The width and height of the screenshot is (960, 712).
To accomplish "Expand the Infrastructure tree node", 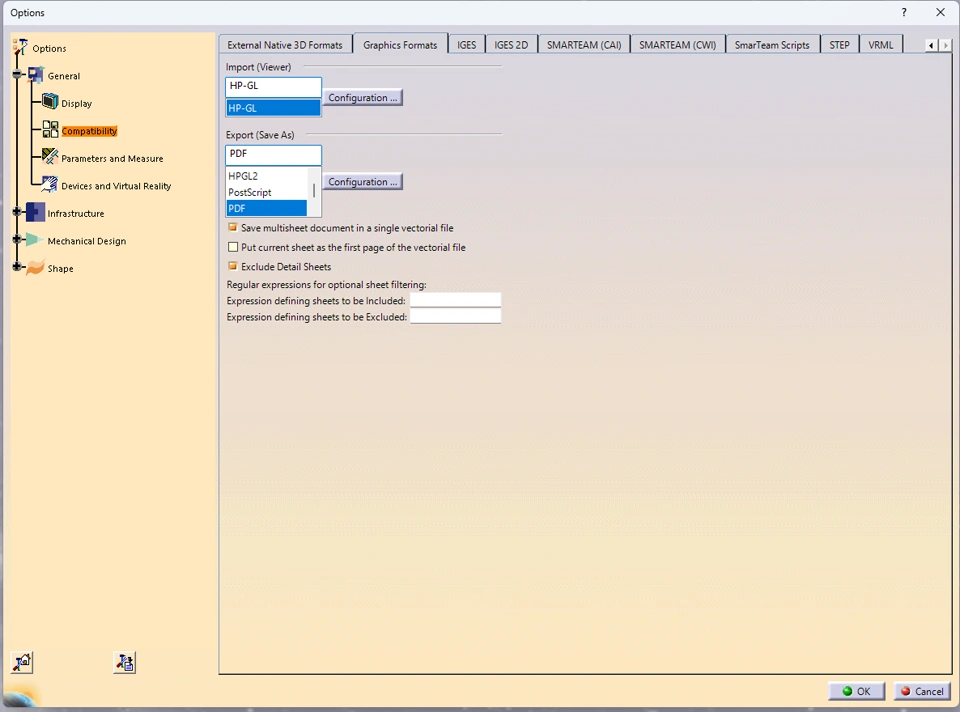I will click(17, 212).
